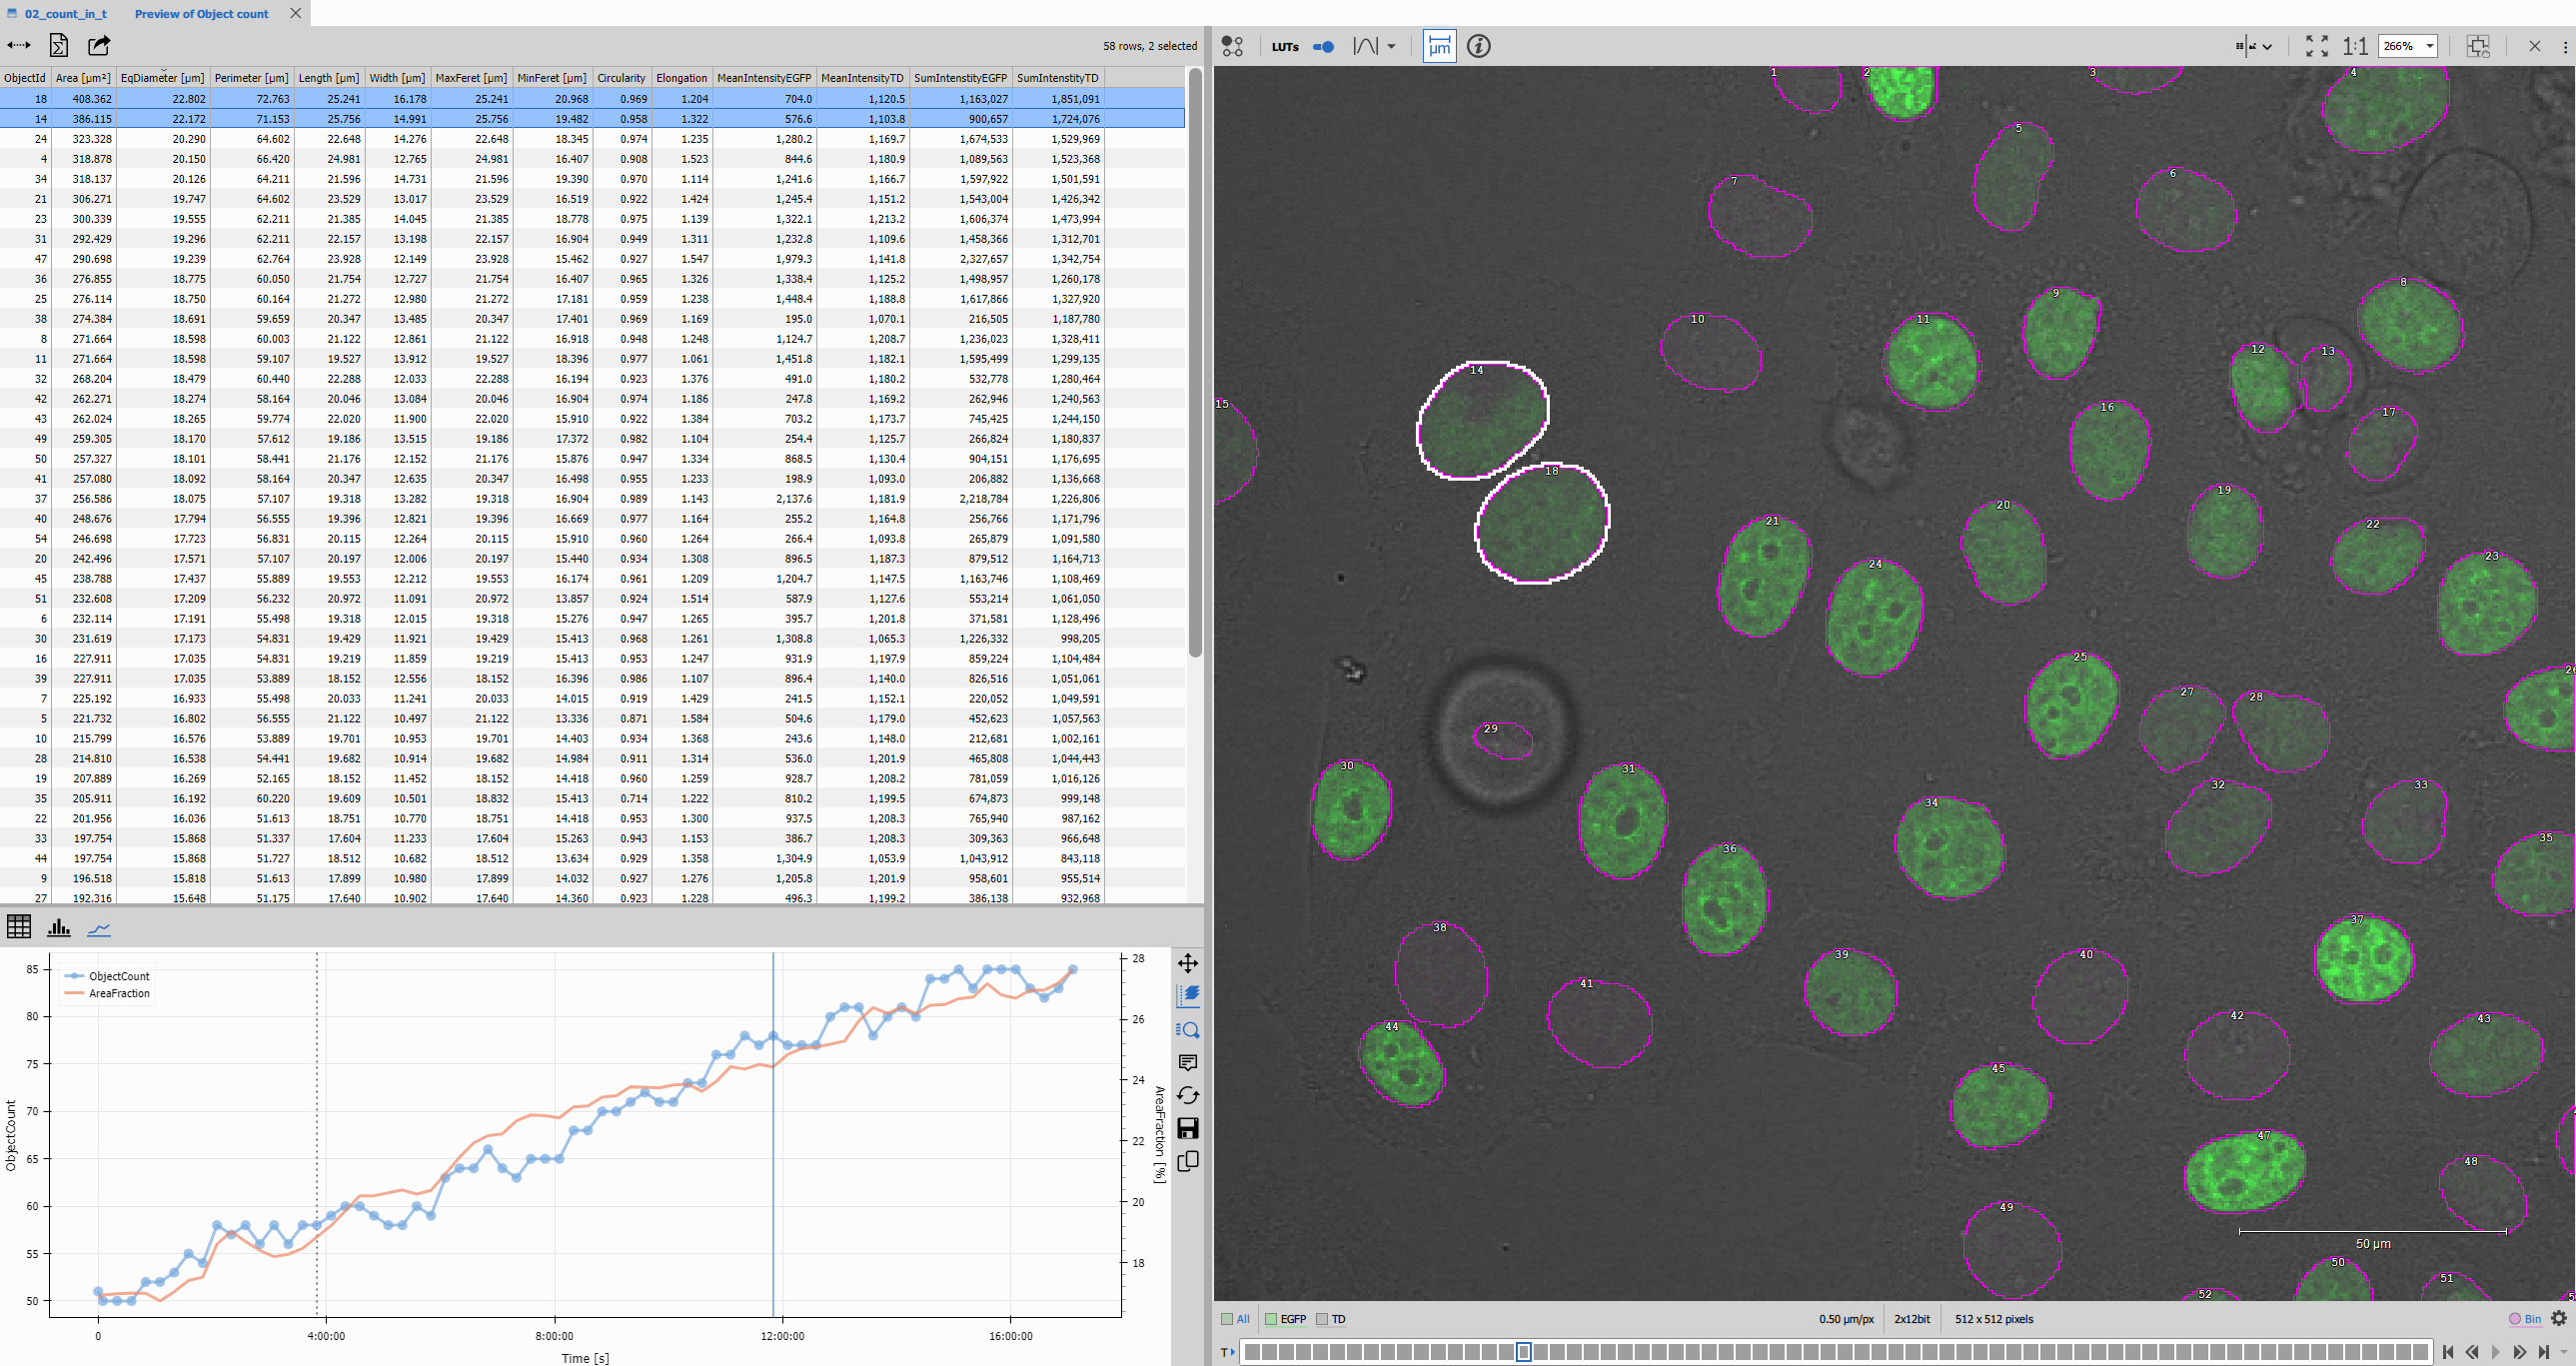This screenshot has height=1366, width=2576.
Task: Toggle the TD channel checkbox
Action: pos(1322,1320)
